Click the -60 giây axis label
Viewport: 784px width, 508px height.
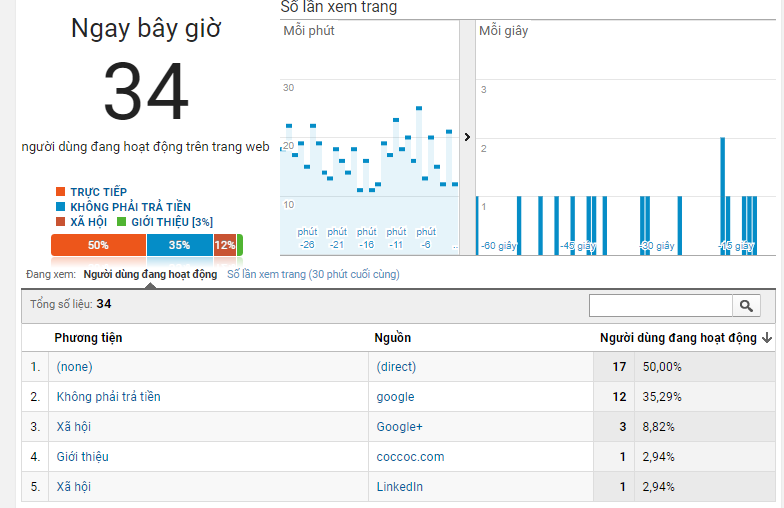(498, 246)
